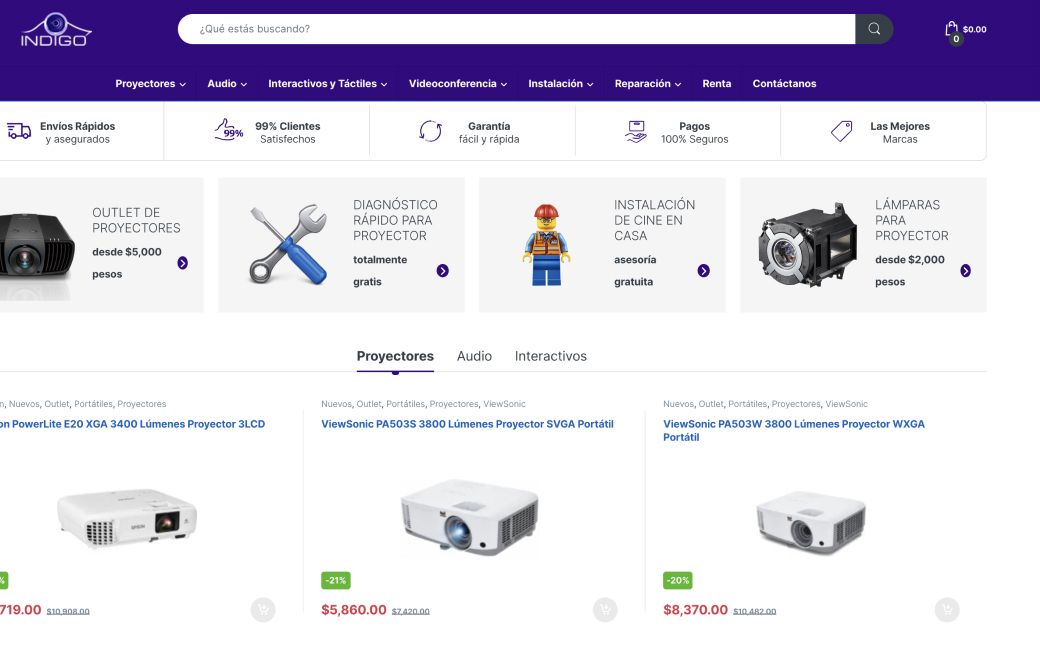Screen dimensions: 1040x672
Task: Expand the Instalación menu
Action: pos(560,84)
